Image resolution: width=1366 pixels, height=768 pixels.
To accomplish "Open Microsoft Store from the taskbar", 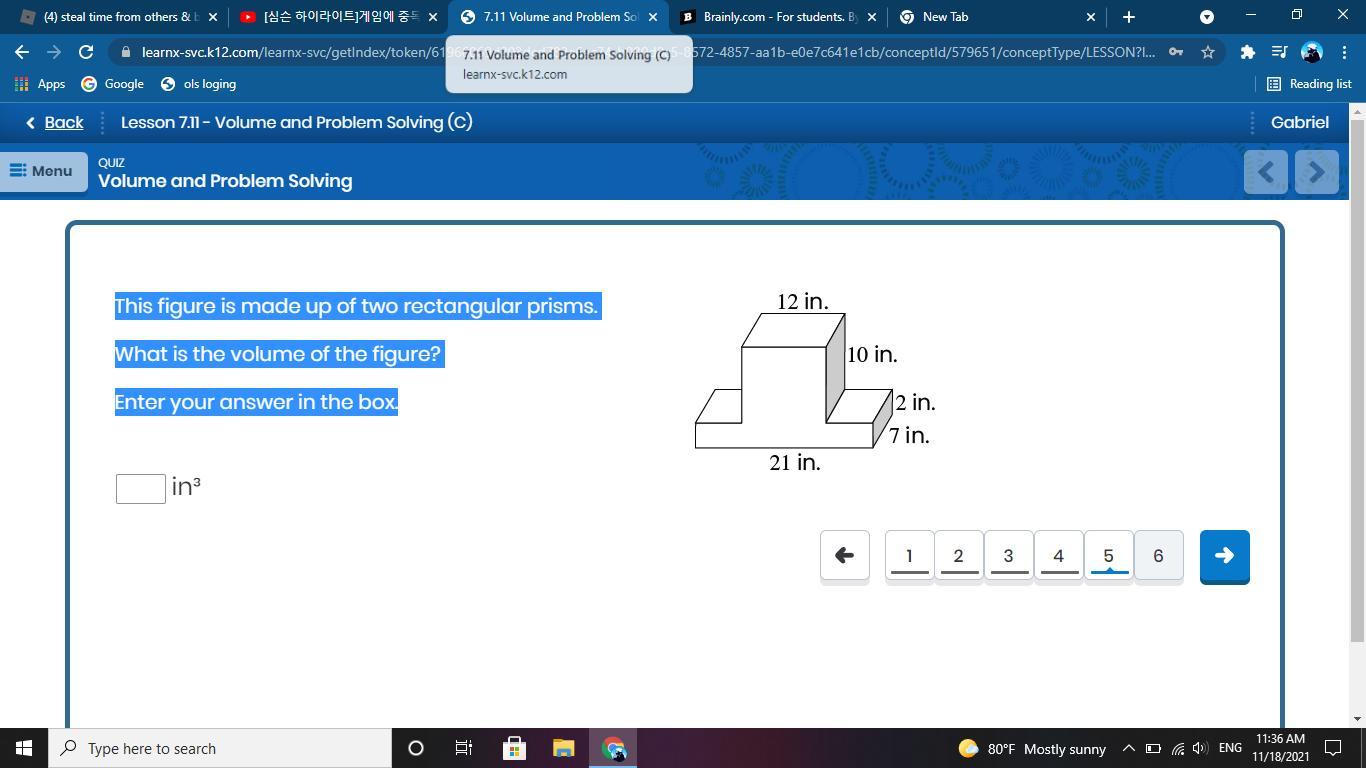I will (514, 748).
